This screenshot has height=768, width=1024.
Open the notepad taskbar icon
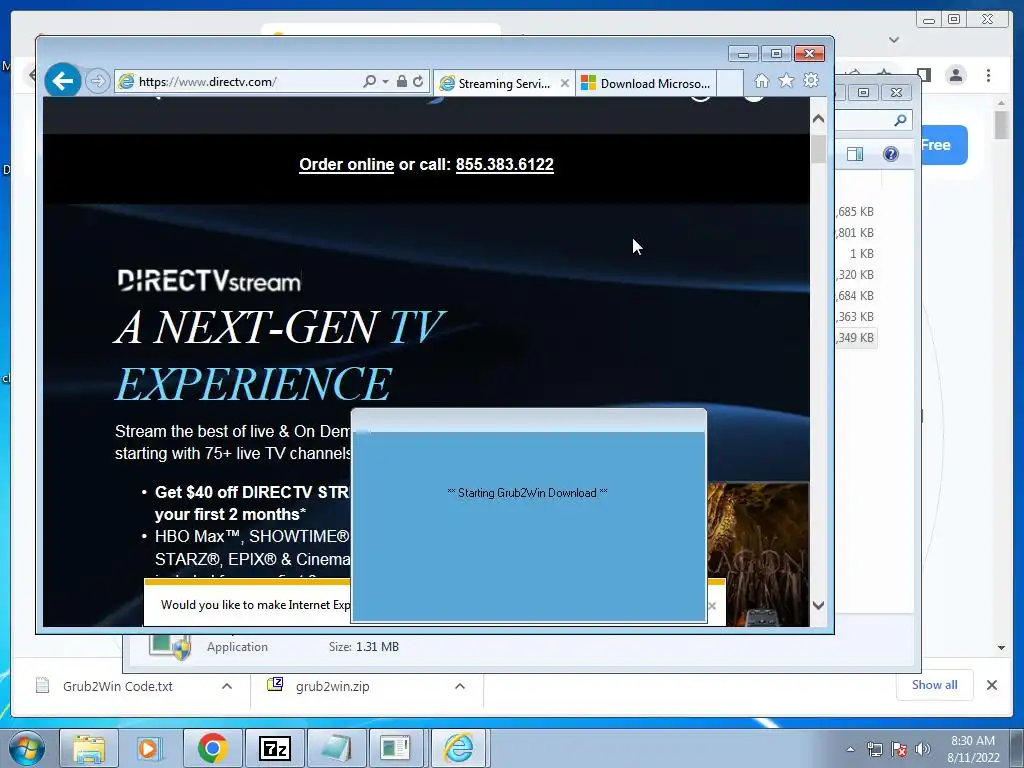coord(336,748)
